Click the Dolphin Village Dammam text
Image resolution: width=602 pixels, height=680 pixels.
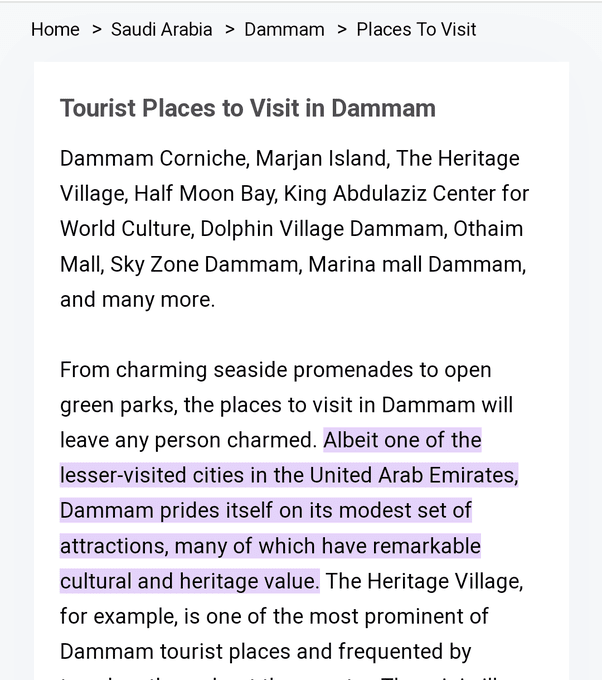coord(322,228)
